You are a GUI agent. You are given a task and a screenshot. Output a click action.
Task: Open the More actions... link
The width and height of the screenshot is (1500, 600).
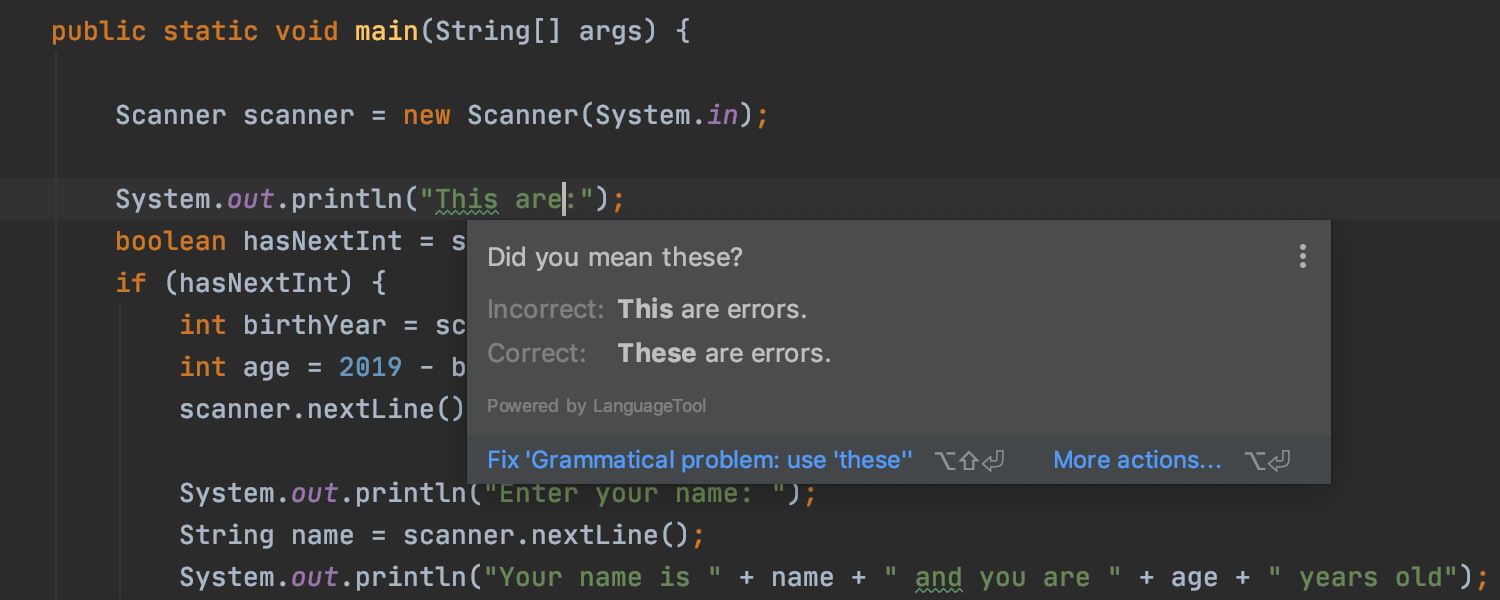(1137, 460)
